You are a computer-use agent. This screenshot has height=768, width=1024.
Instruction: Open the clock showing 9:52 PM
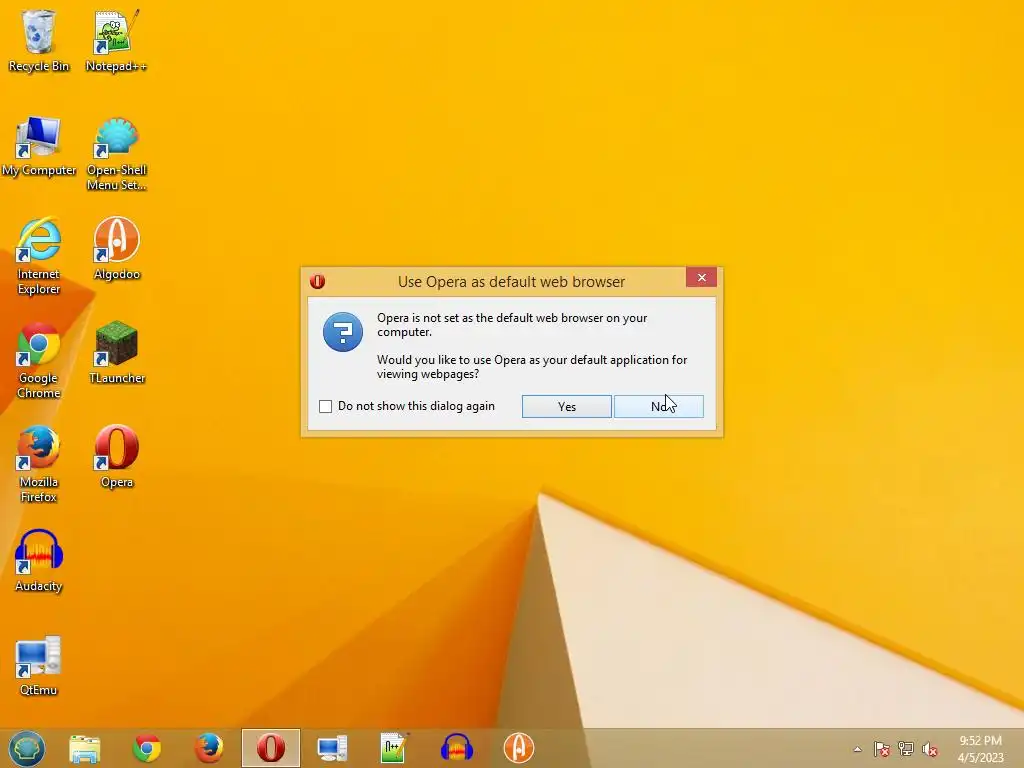click(980, 749)
